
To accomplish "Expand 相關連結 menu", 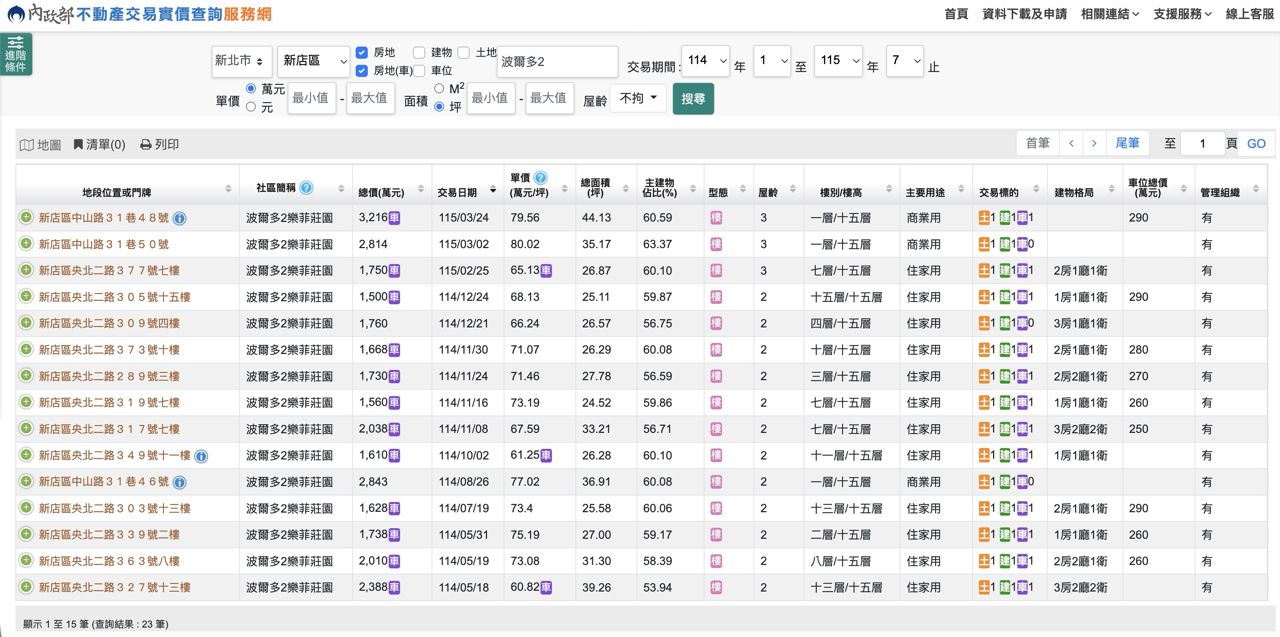I will click(1111, 14).
